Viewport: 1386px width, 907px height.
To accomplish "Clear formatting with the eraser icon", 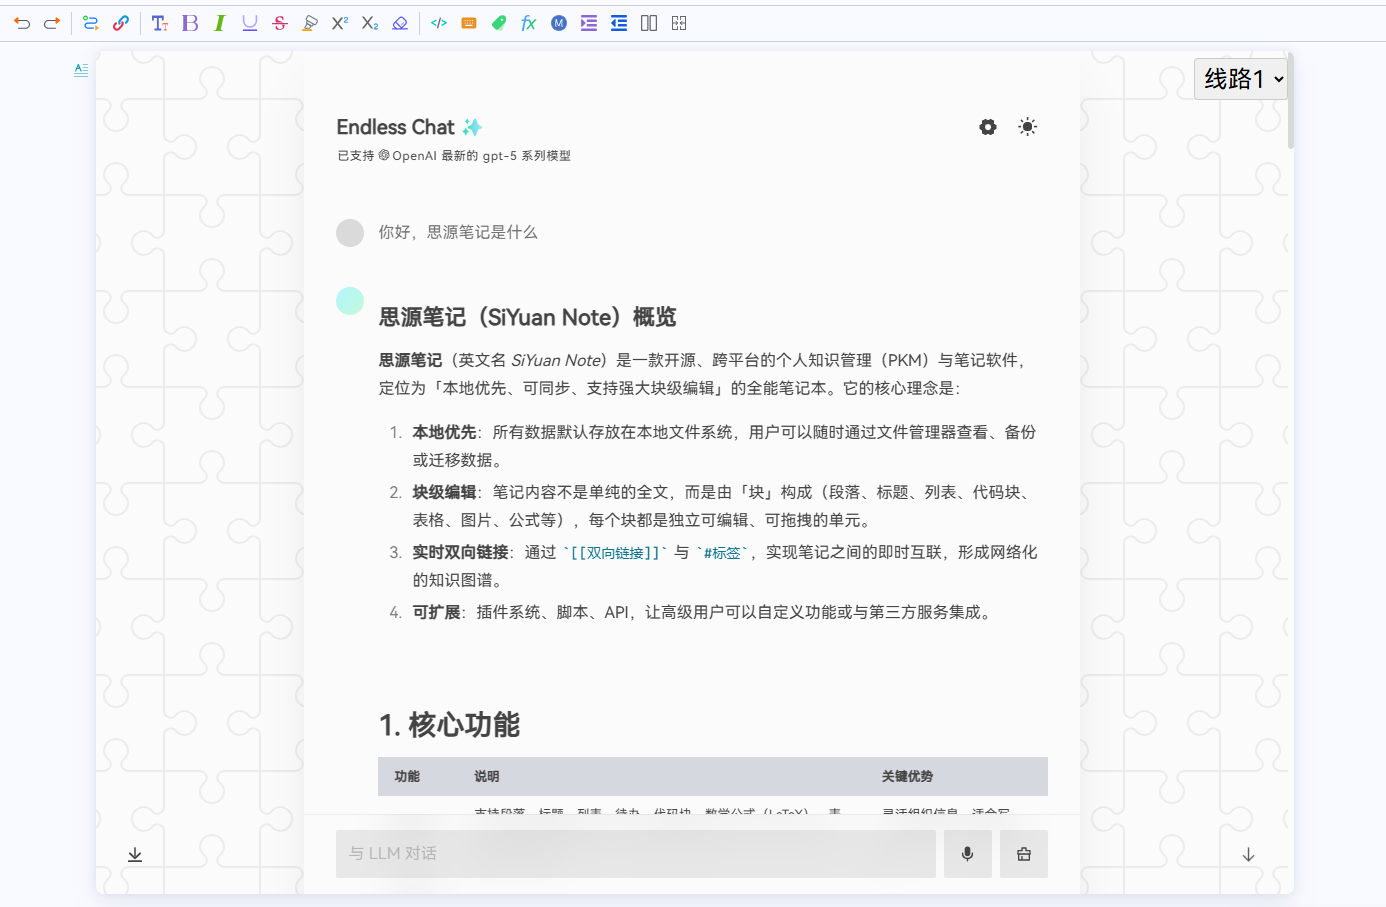I will coord(400,23).
